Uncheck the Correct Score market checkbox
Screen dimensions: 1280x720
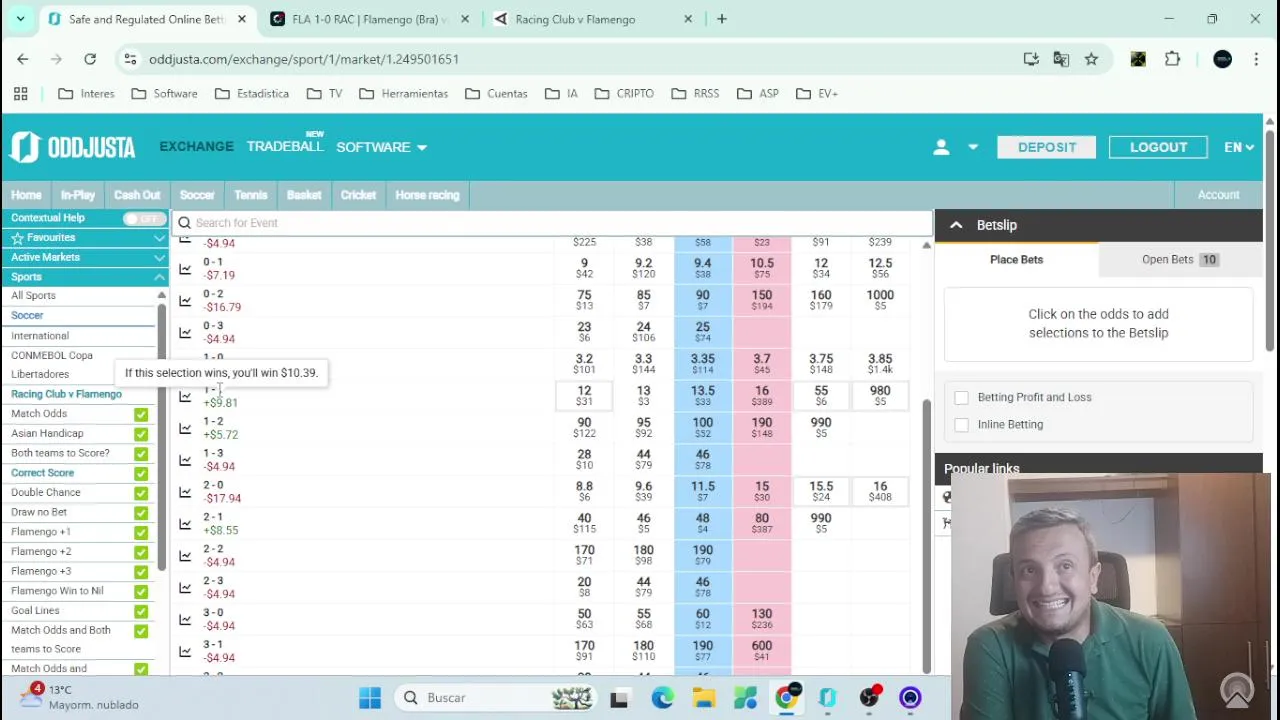141,473
